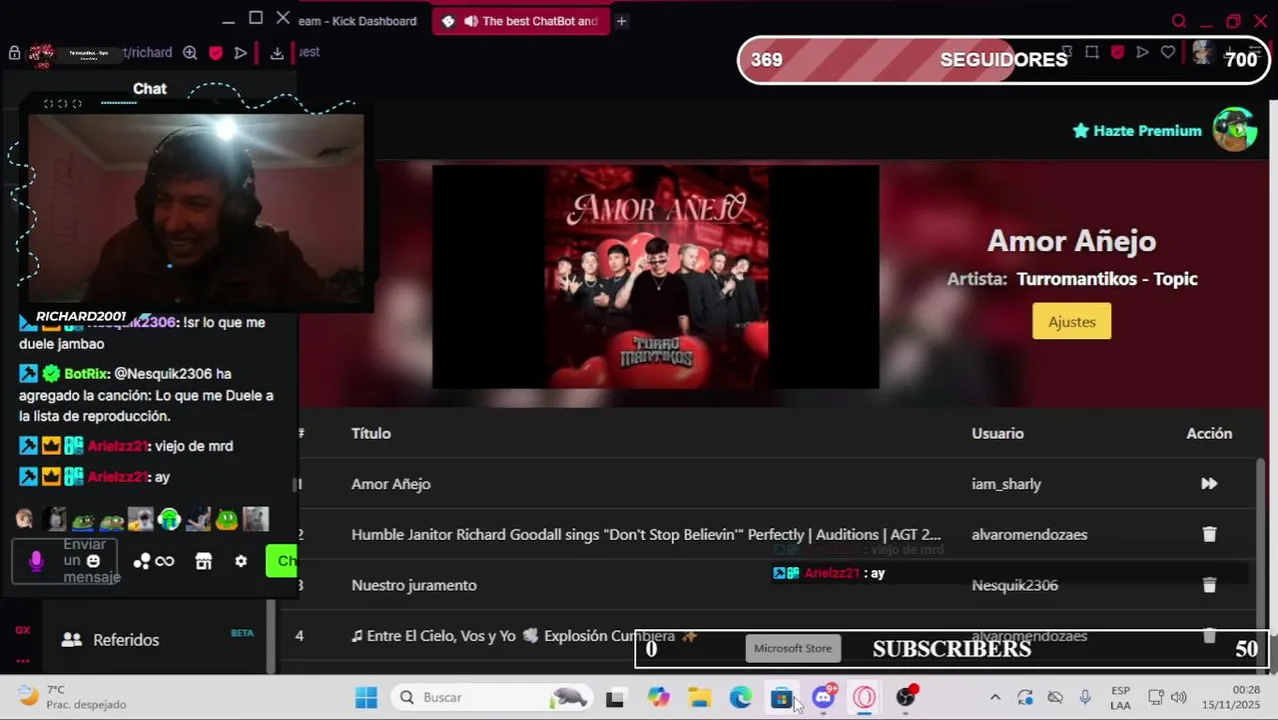Click user alvaromendozaes on the Humble Janitor row
The width and height of the screenshot is (1278, 720).
tap(1029, 534)
